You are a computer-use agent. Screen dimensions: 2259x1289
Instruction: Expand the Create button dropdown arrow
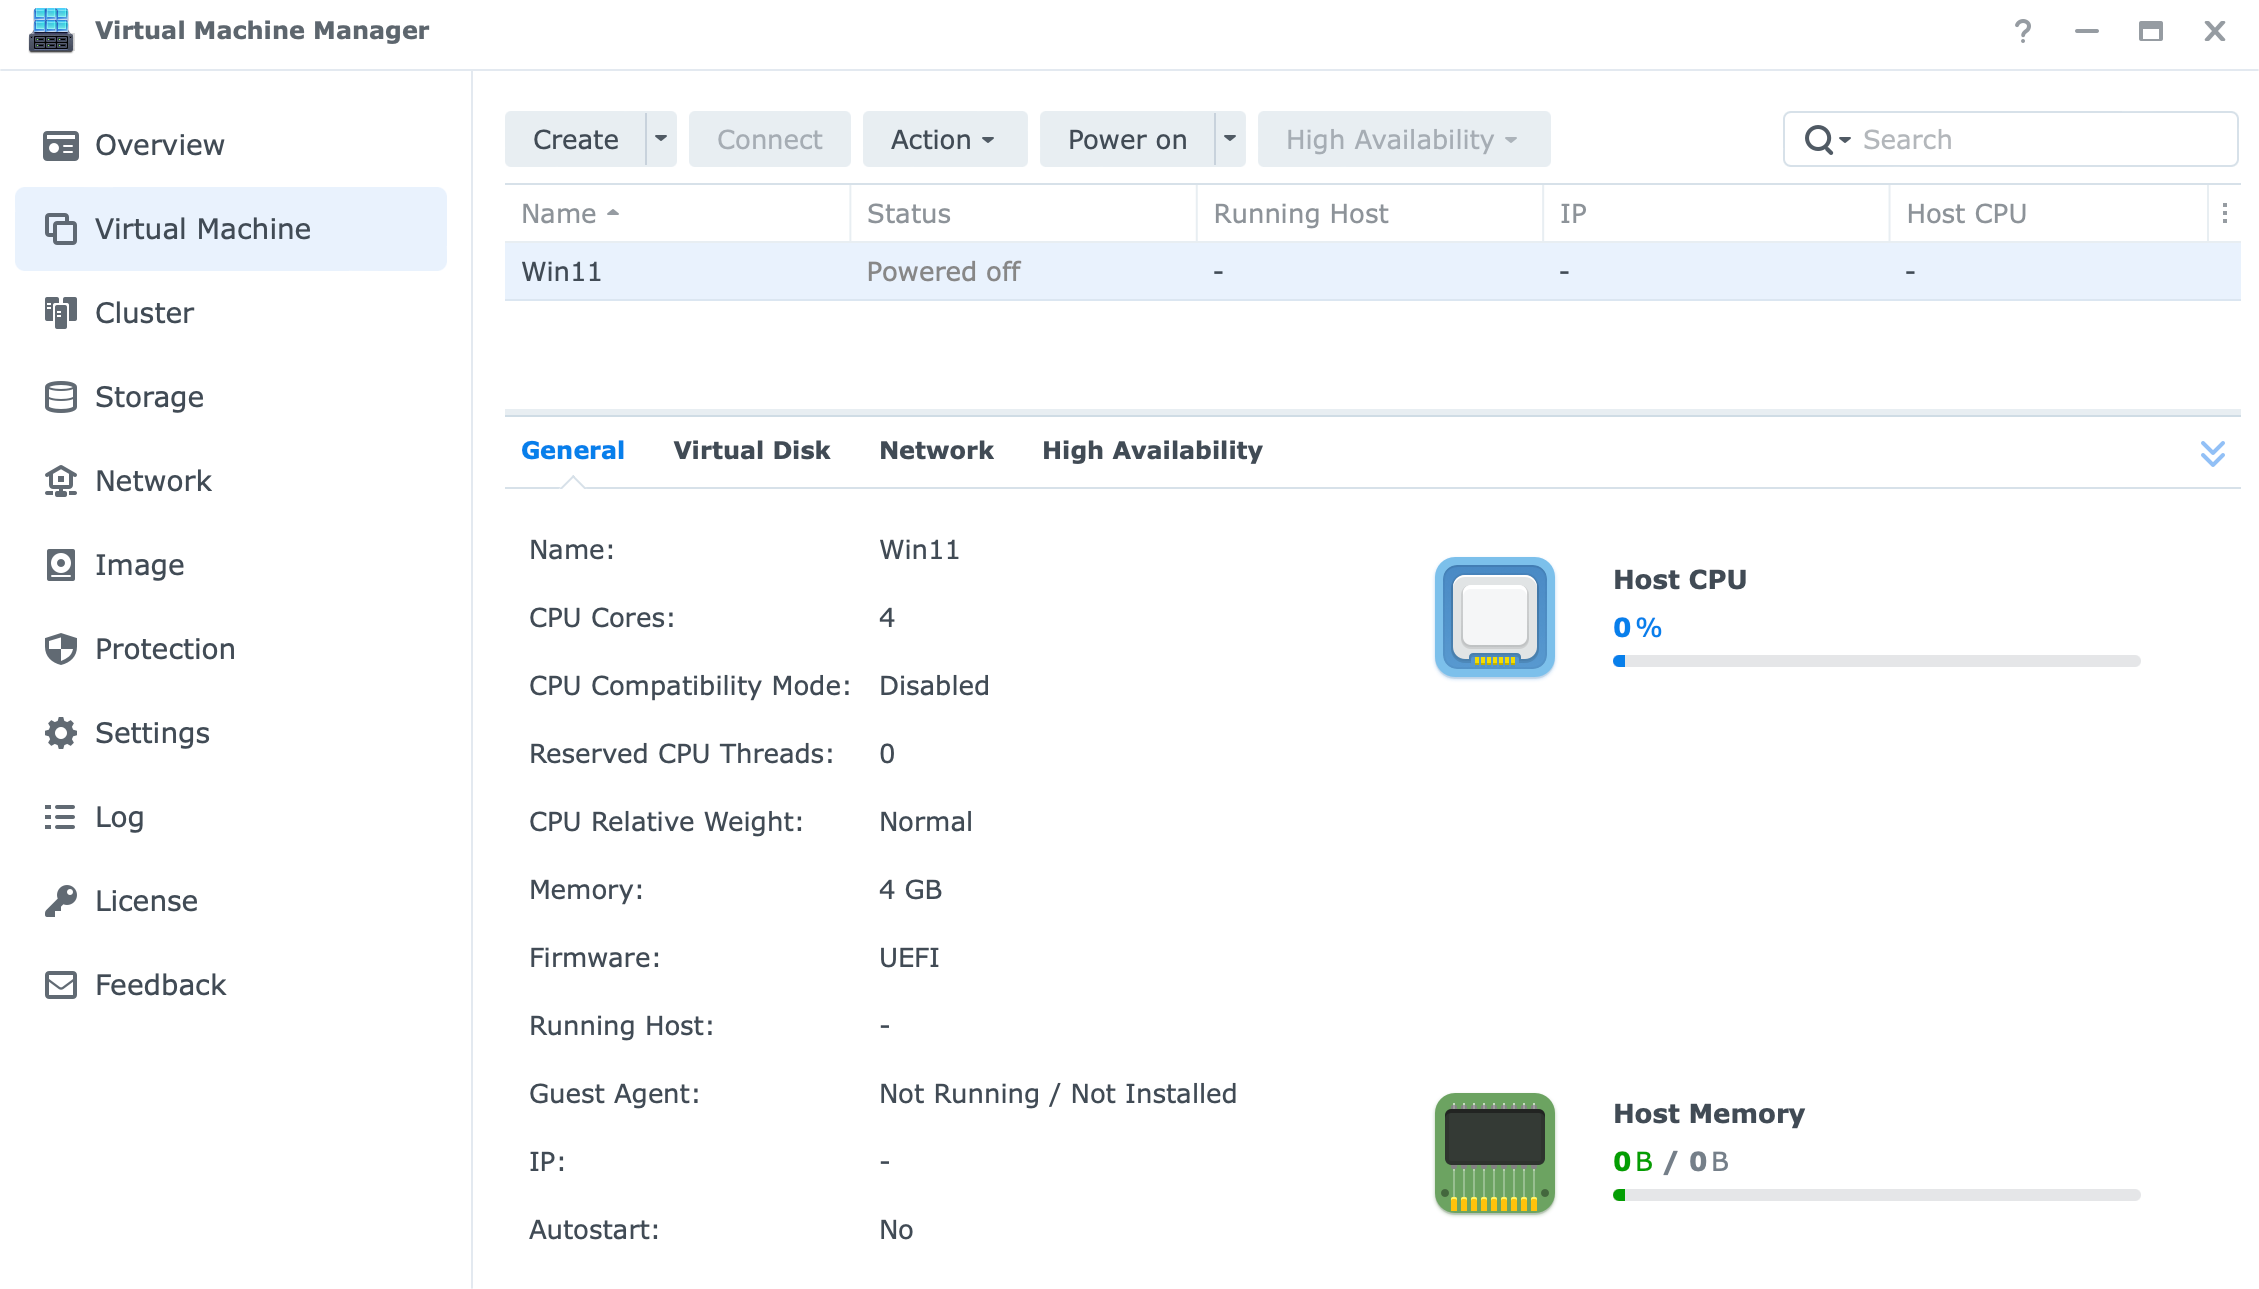coord(661,139)
